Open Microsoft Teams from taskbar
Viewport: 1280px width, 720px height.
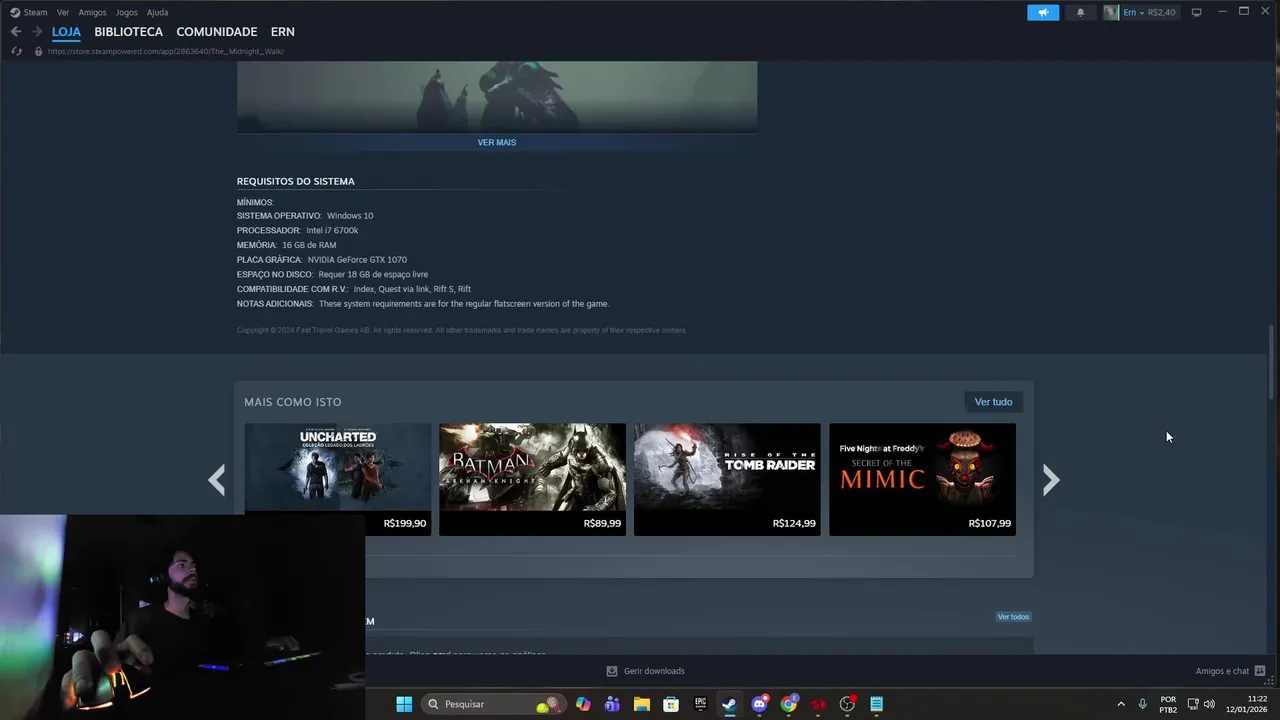[612, 704]
